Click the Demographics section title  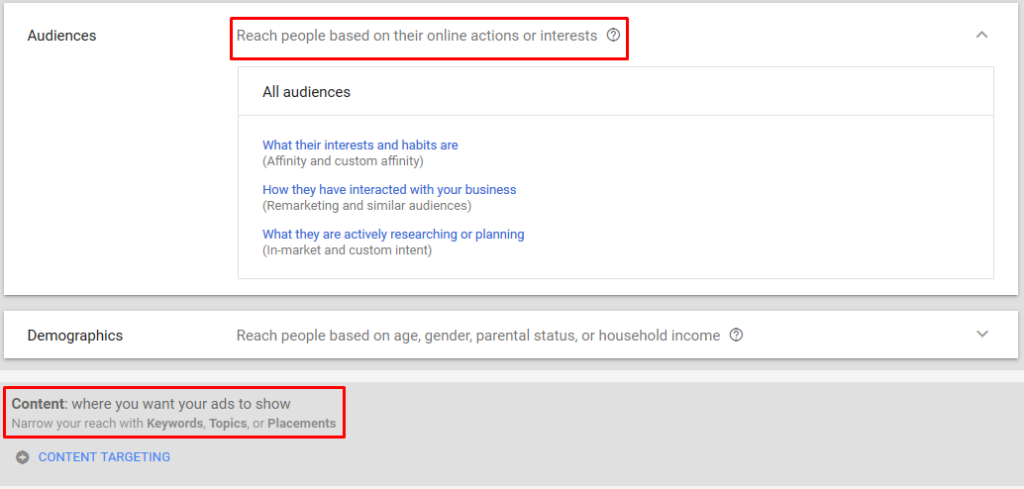75,336
